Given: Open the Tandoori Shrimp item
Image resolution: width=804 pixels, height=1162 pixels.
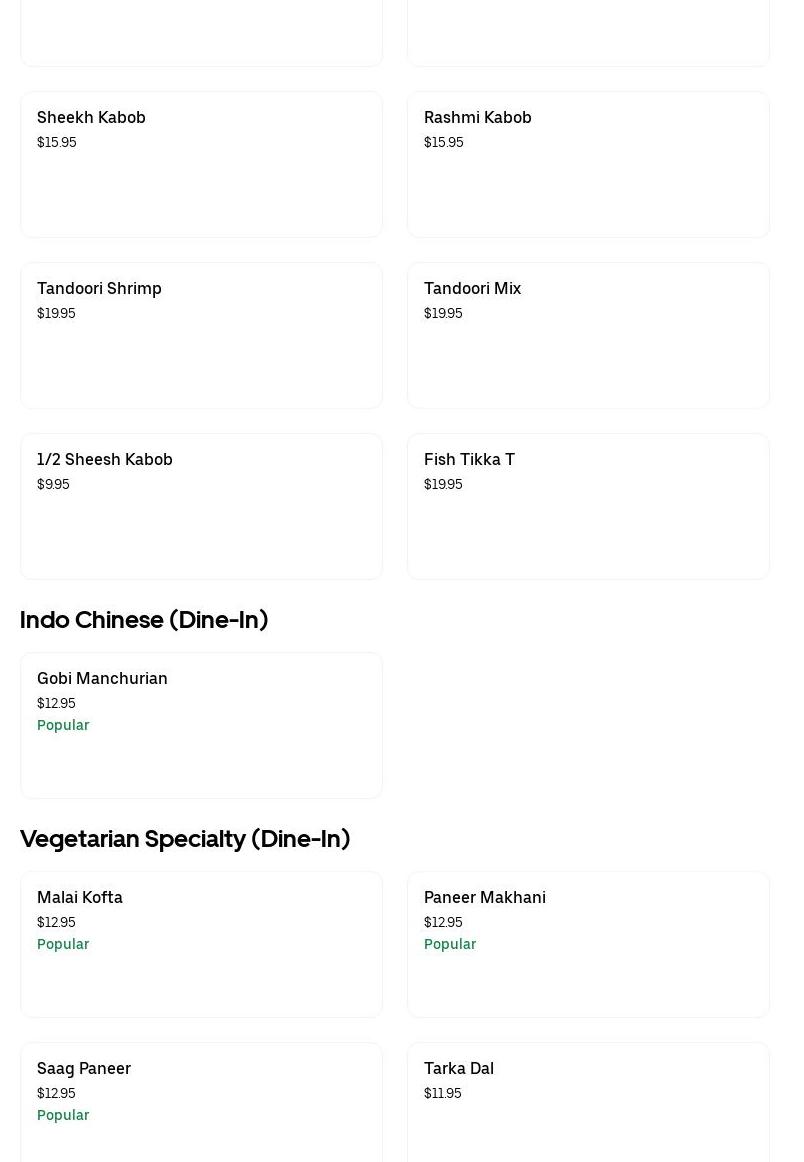Looking at the screenshot, I should click(201, 336).
